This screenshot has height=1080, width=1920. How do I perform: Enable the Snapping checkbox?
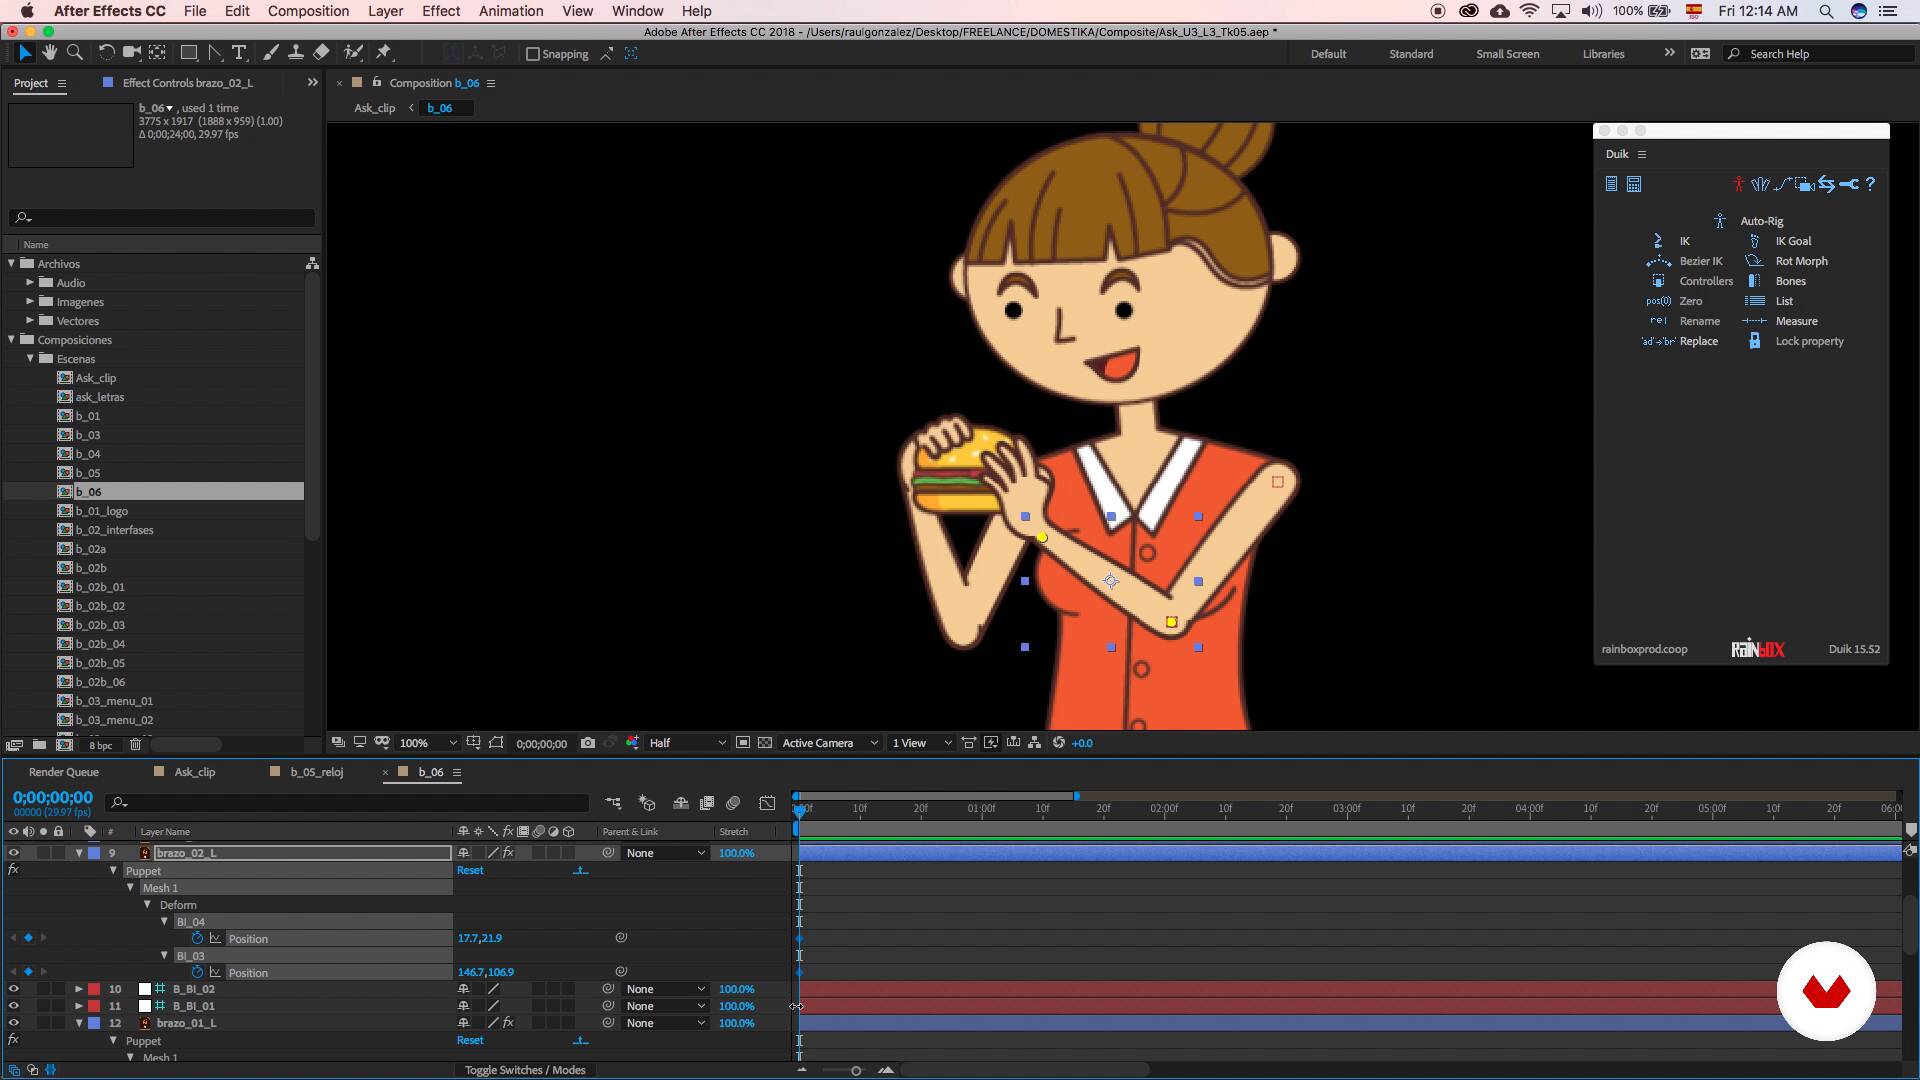tap(533, 54)
